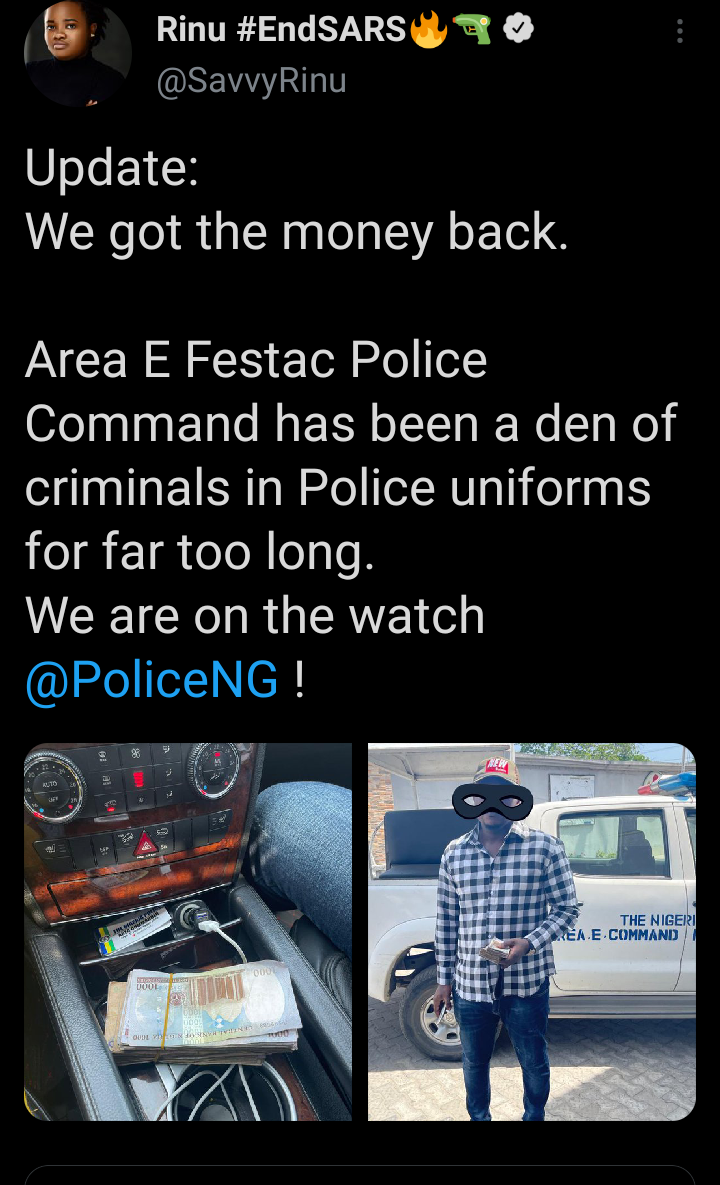
Task: Open the @SavvyRinu handle
Action: click(x=251, y=80)
